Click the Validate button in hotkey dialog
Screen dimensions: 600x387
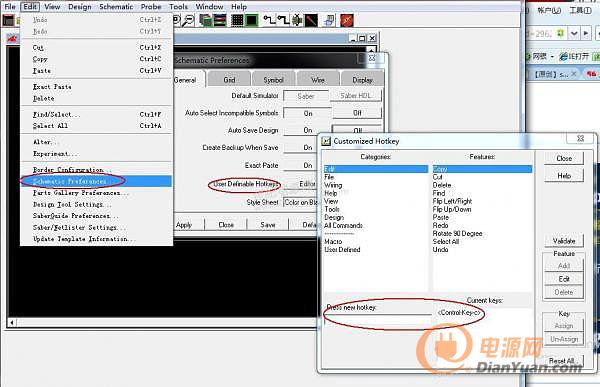point(564,241)
